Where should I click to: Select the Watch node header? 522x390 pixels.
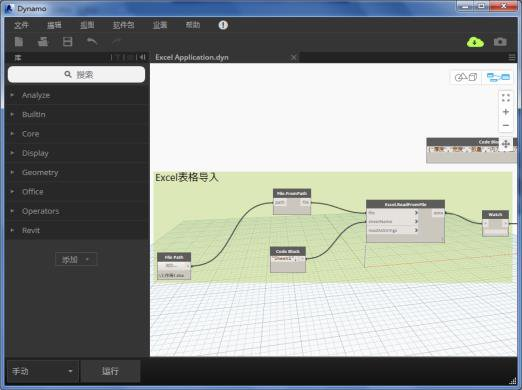(495, 214)
